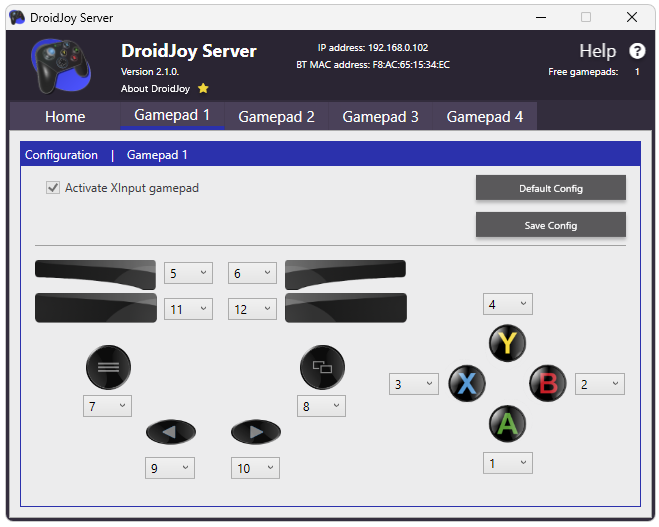Open the dropdown showing 8
The width and height of the screenshot is (659, 527).
[x=322, y=406]
